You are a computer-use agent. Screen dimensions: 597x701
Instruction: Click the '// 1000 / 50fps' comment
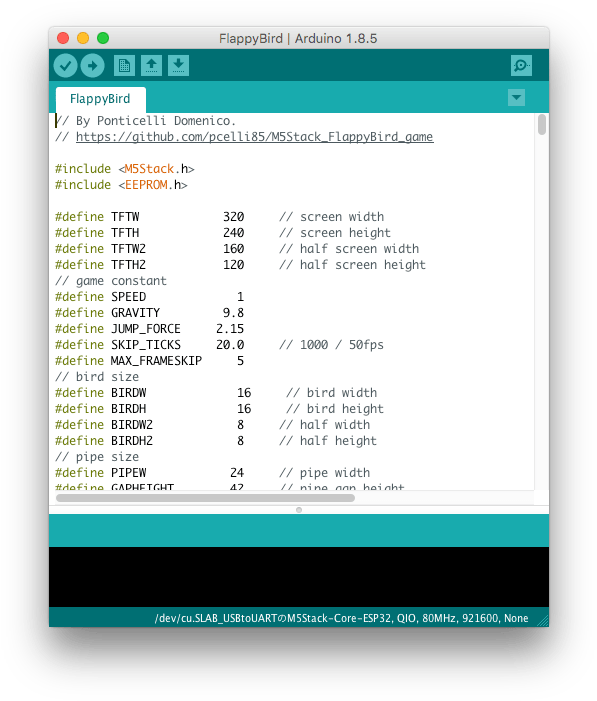331,345
